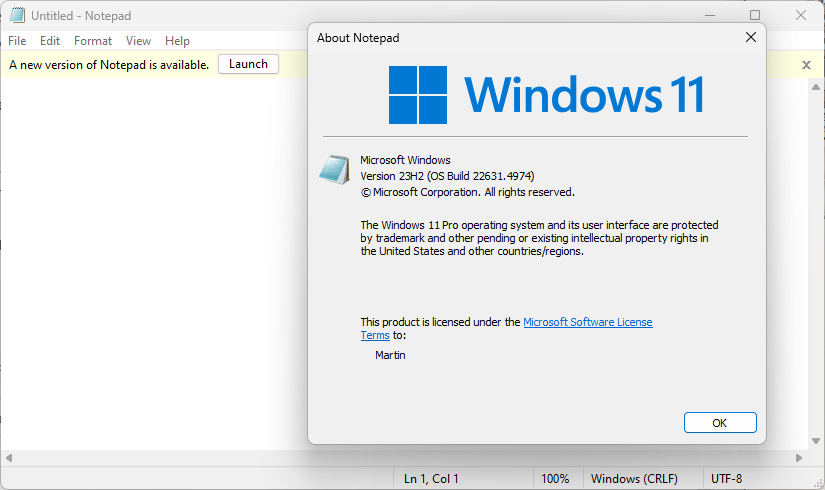Click the Microsoft Windows heading text

pyautogui.click(x=405, y=160)
